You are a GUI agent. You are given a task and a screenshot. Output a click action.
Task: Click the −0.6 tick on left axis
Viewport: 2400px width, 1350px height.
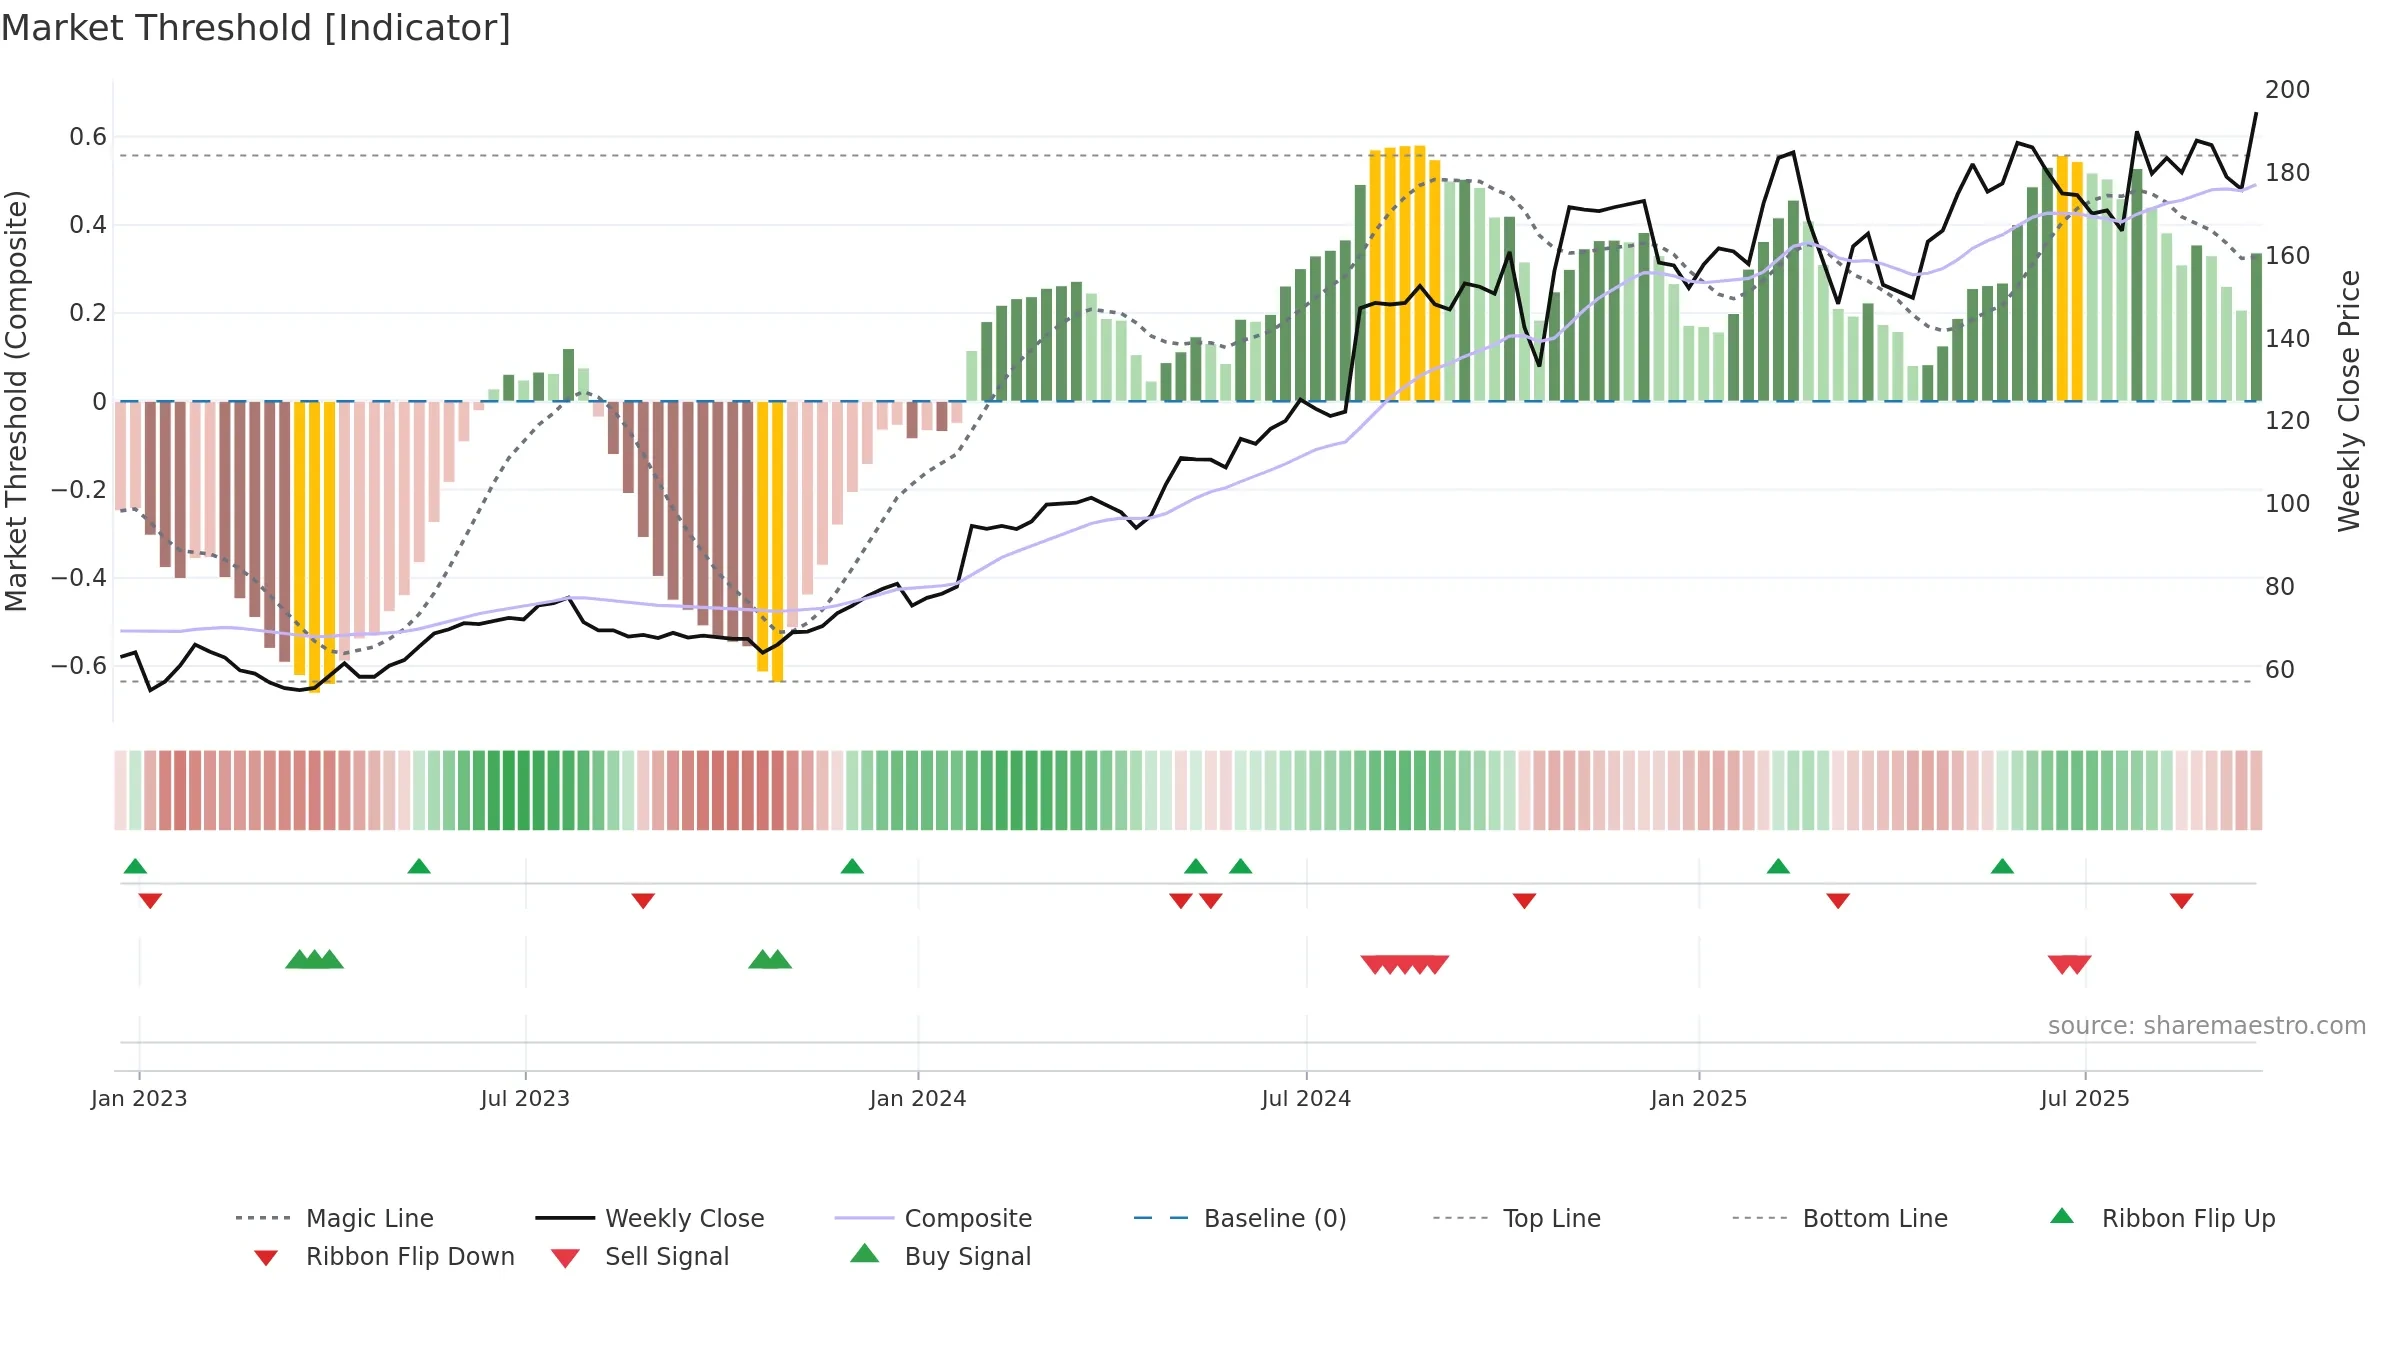[79, 666]
